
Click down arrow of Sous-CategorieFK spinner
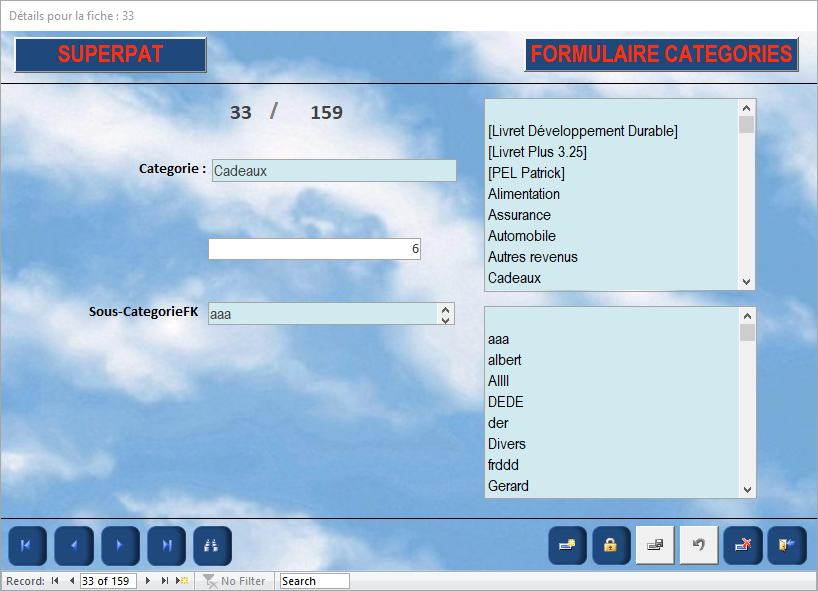click(x=446, y=319)
